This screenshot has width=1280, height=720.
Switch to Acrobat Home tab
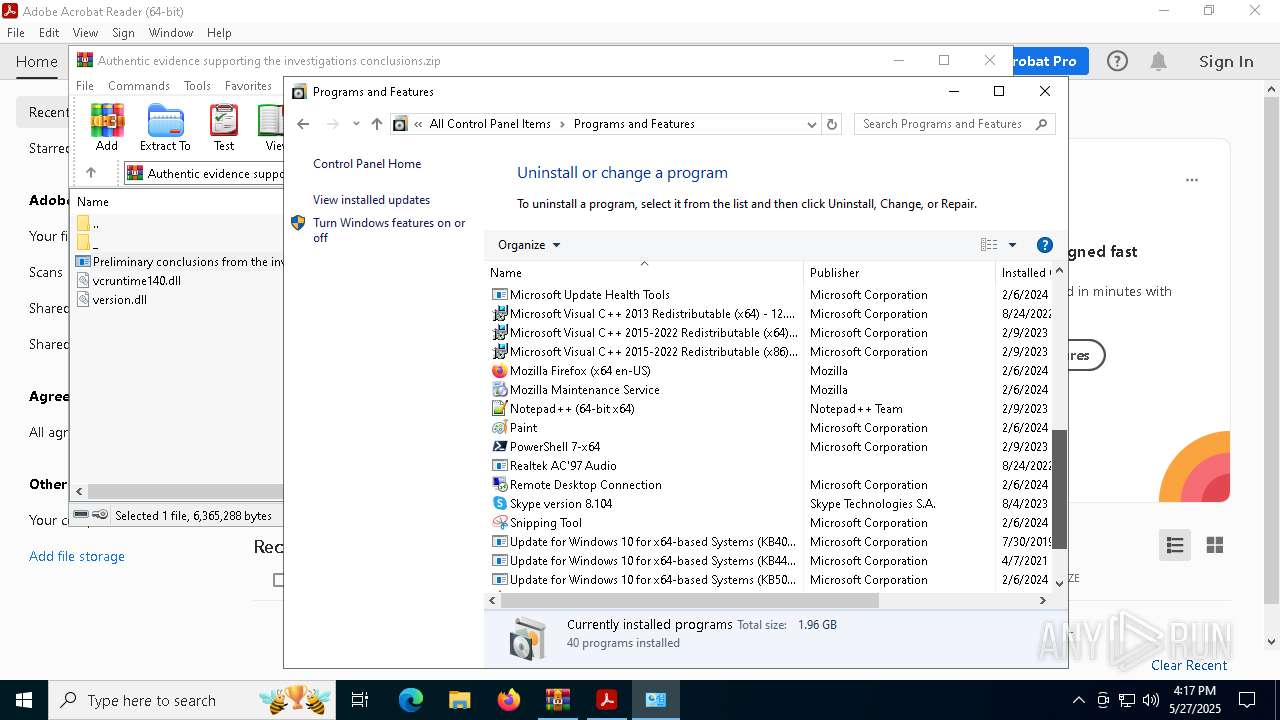(37, 61)
